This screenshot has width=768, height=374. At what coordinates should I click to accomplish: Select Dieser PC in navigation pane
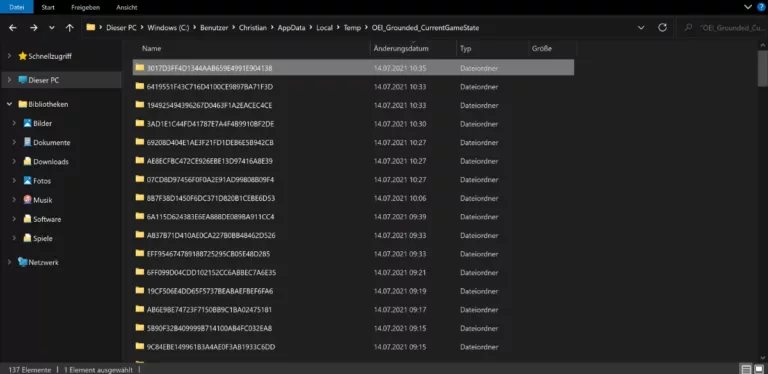pyautogui.click(x=44, y=80)
